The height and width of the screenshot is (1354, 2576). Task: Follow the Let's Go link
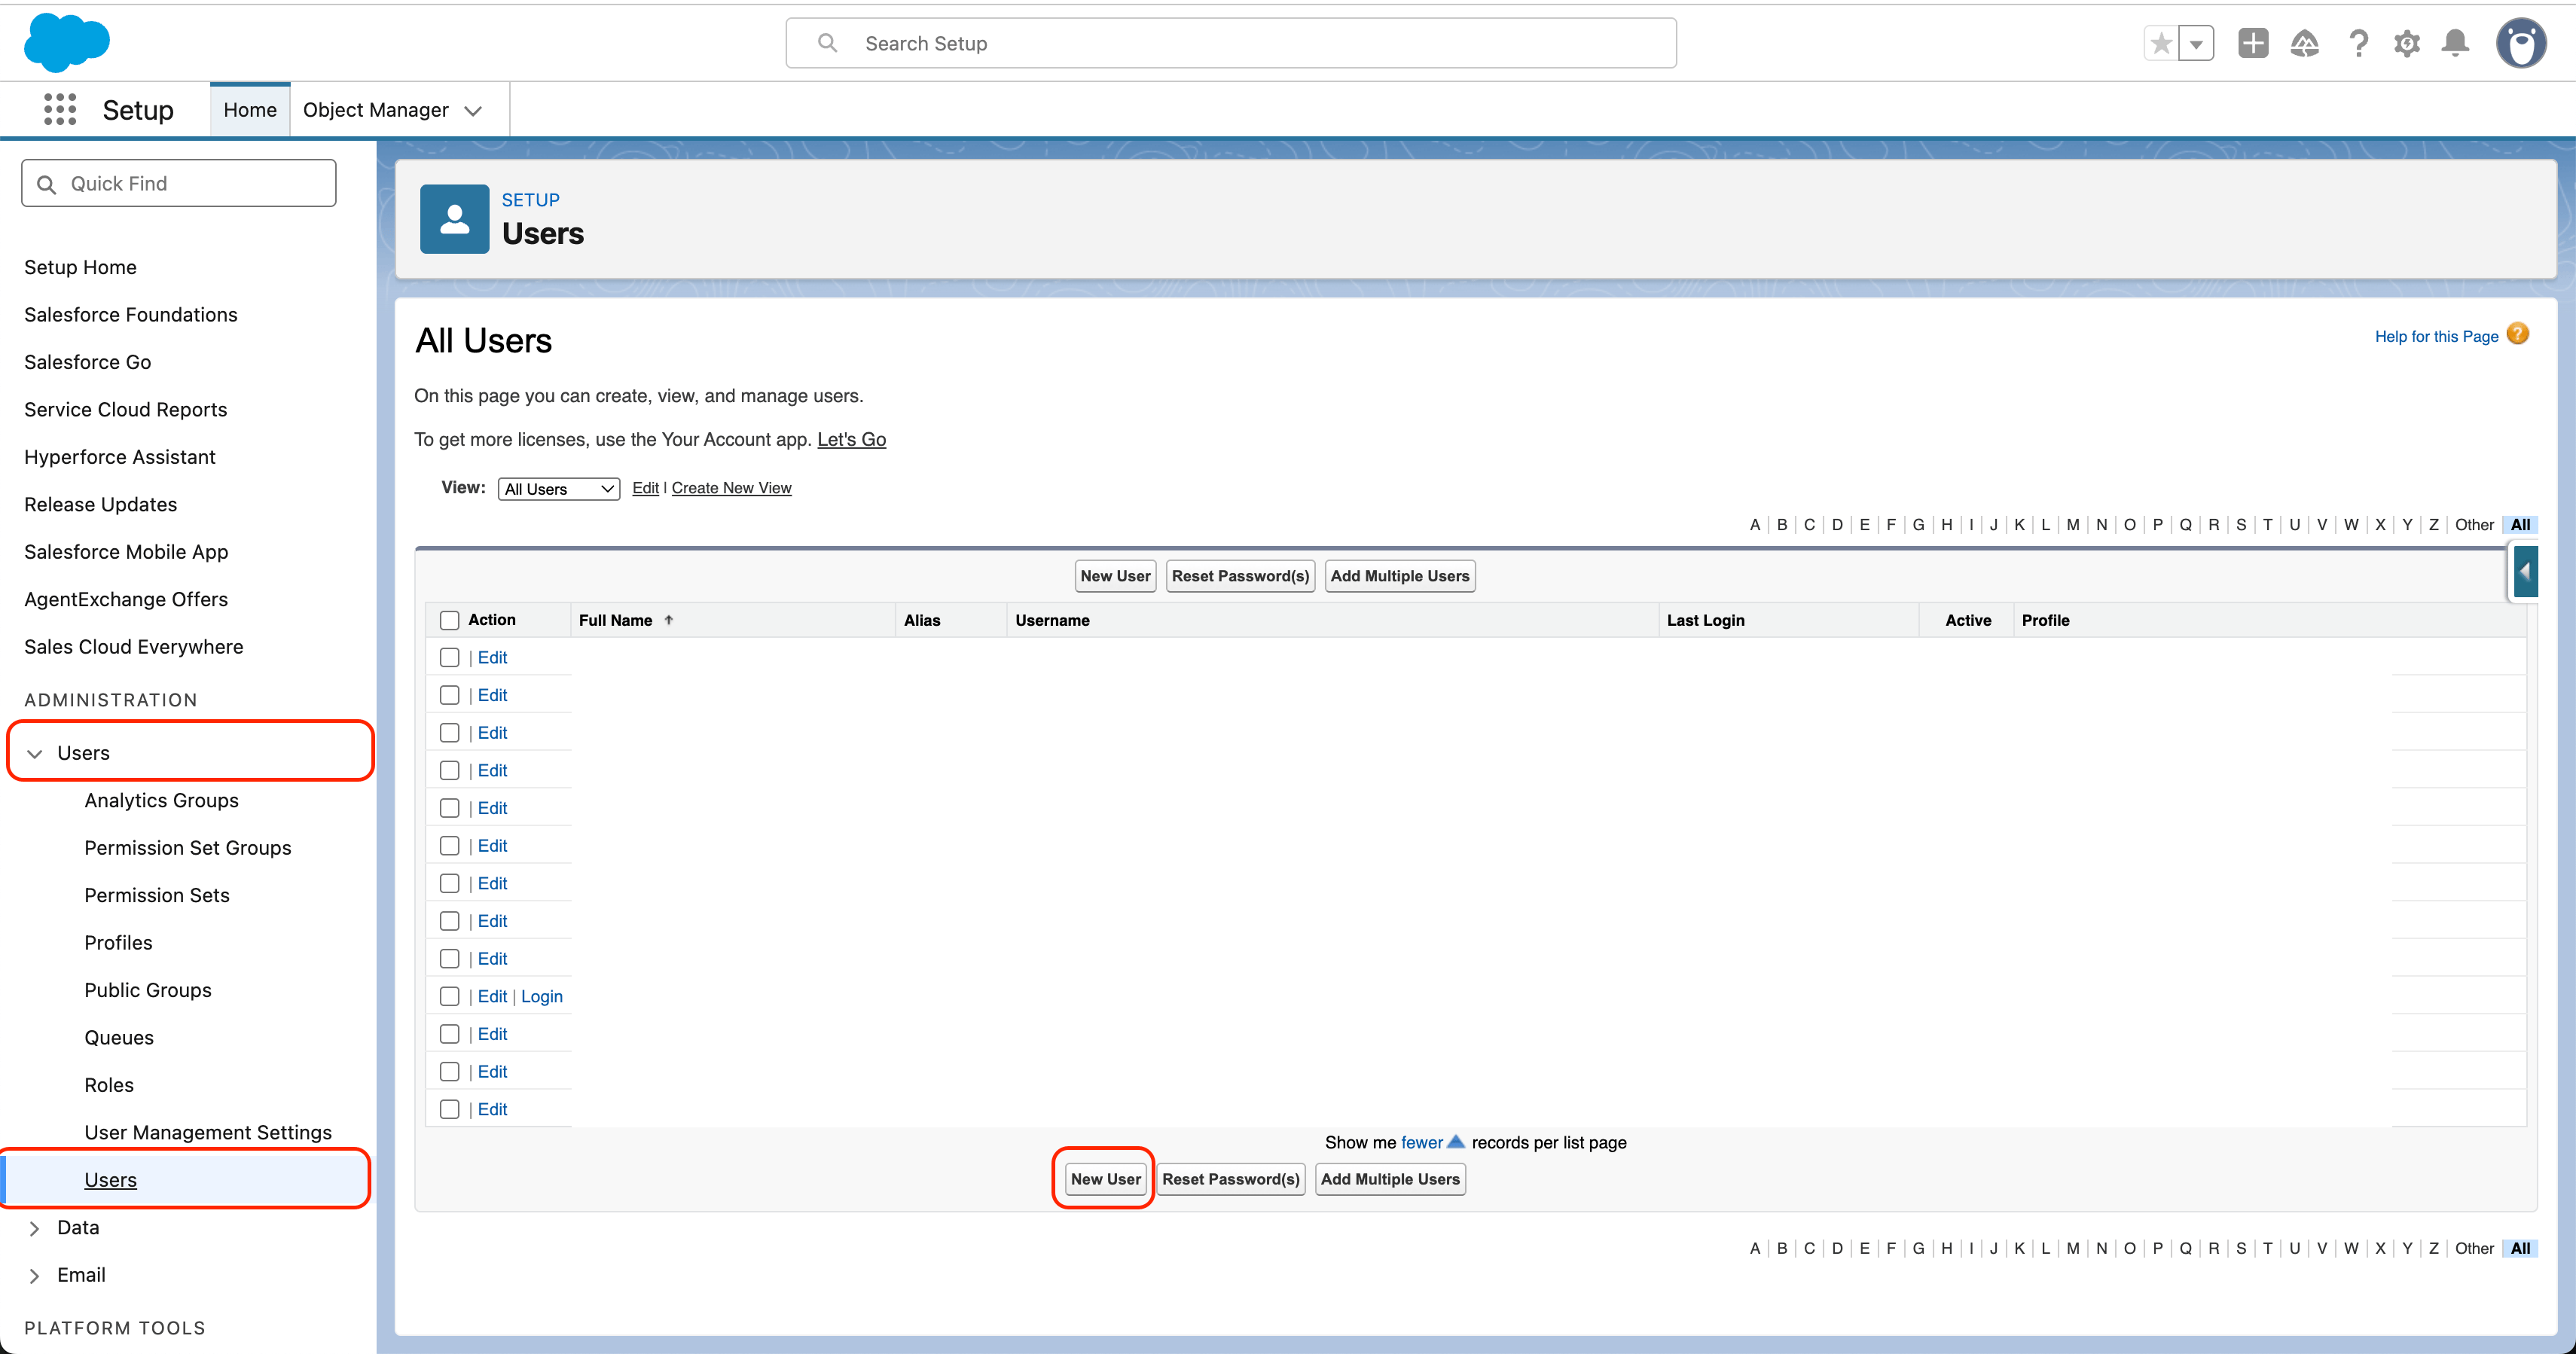851,439
